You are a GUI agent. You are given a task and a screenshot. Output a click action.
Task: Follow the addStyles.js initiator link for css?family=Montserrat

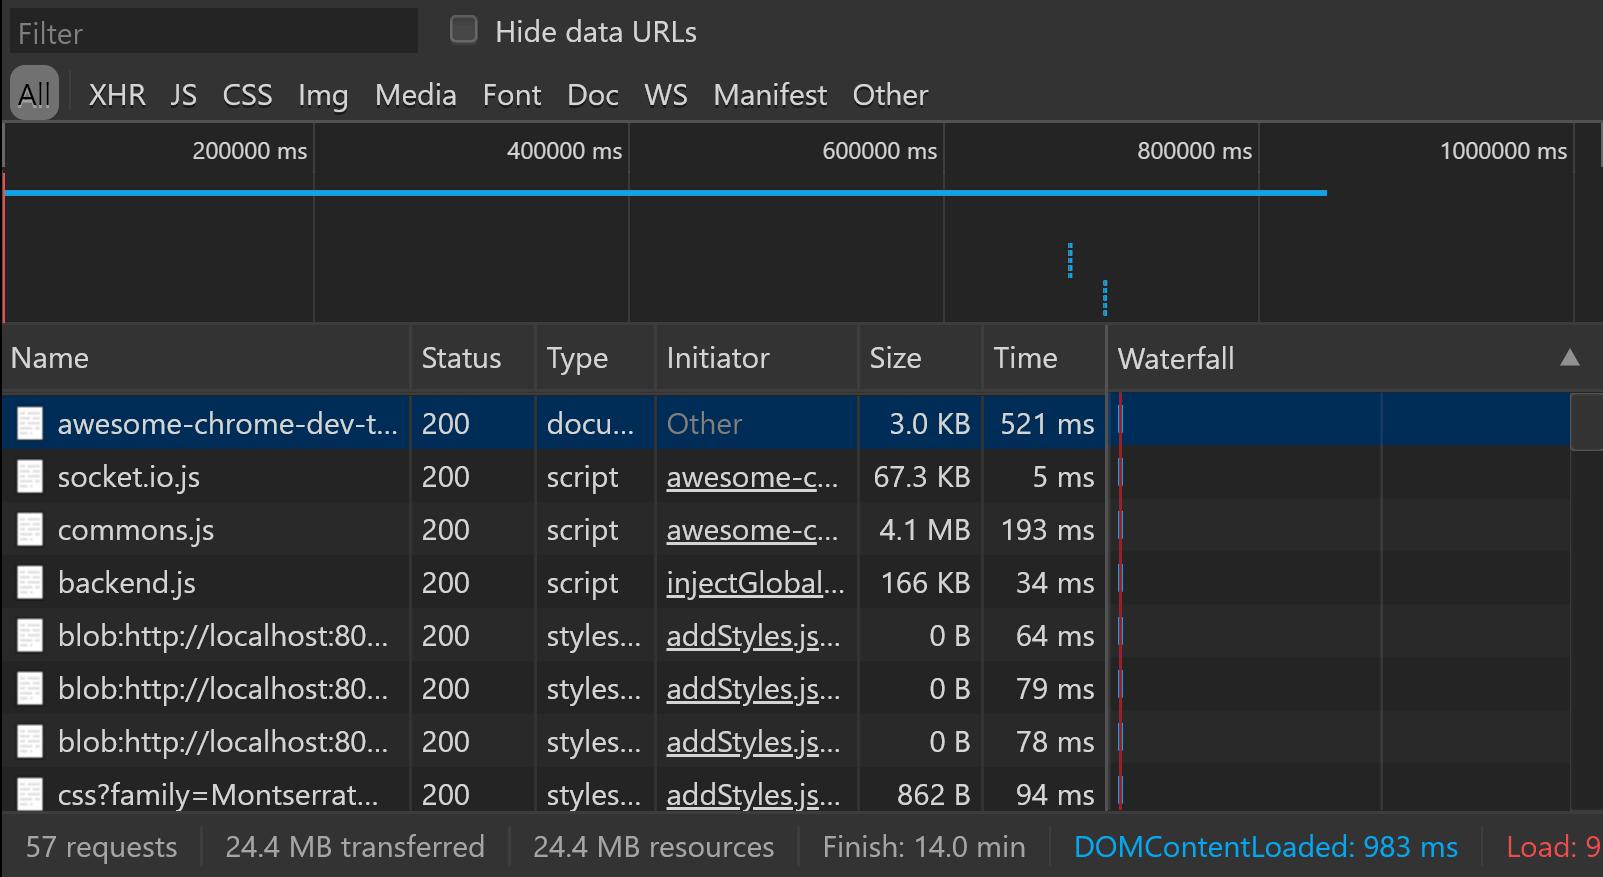753,795
